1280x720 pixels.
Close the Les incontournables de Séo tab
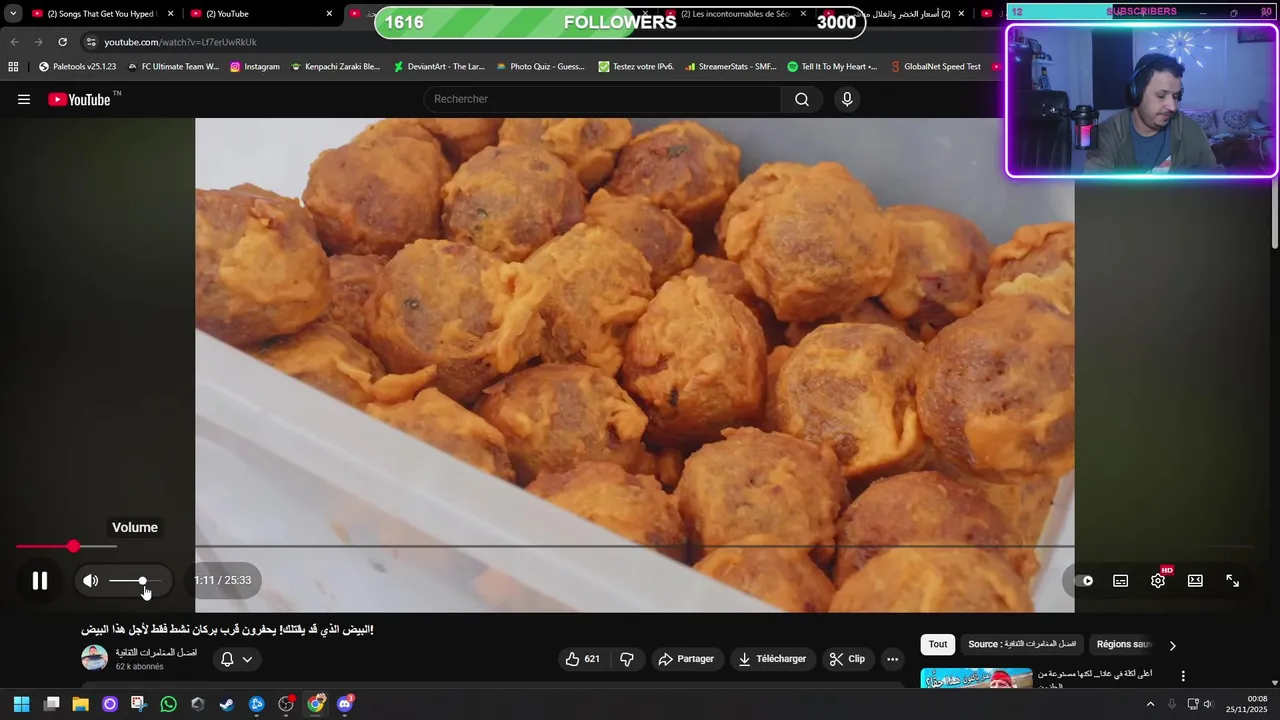pos(803,14)
